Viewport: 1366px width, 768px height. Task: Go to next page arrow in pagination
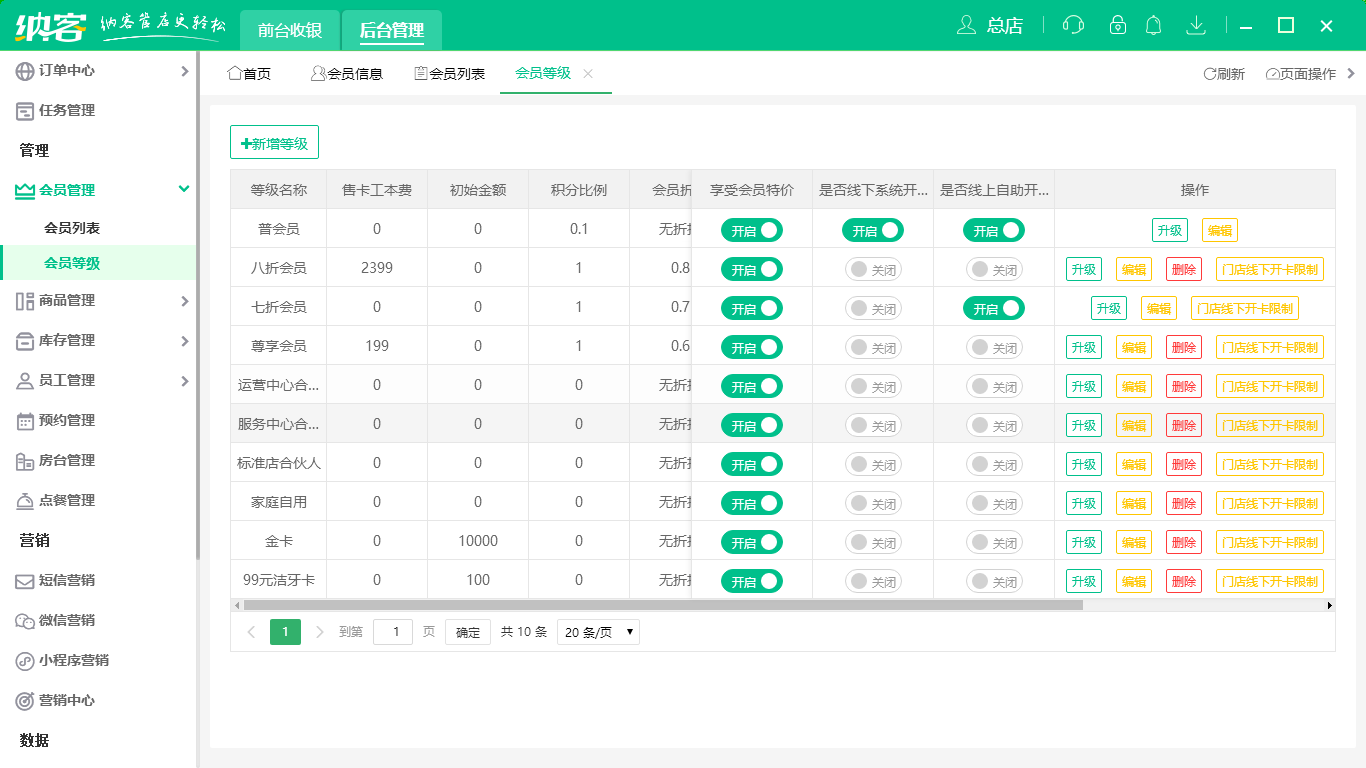click(x=320, y=632)
